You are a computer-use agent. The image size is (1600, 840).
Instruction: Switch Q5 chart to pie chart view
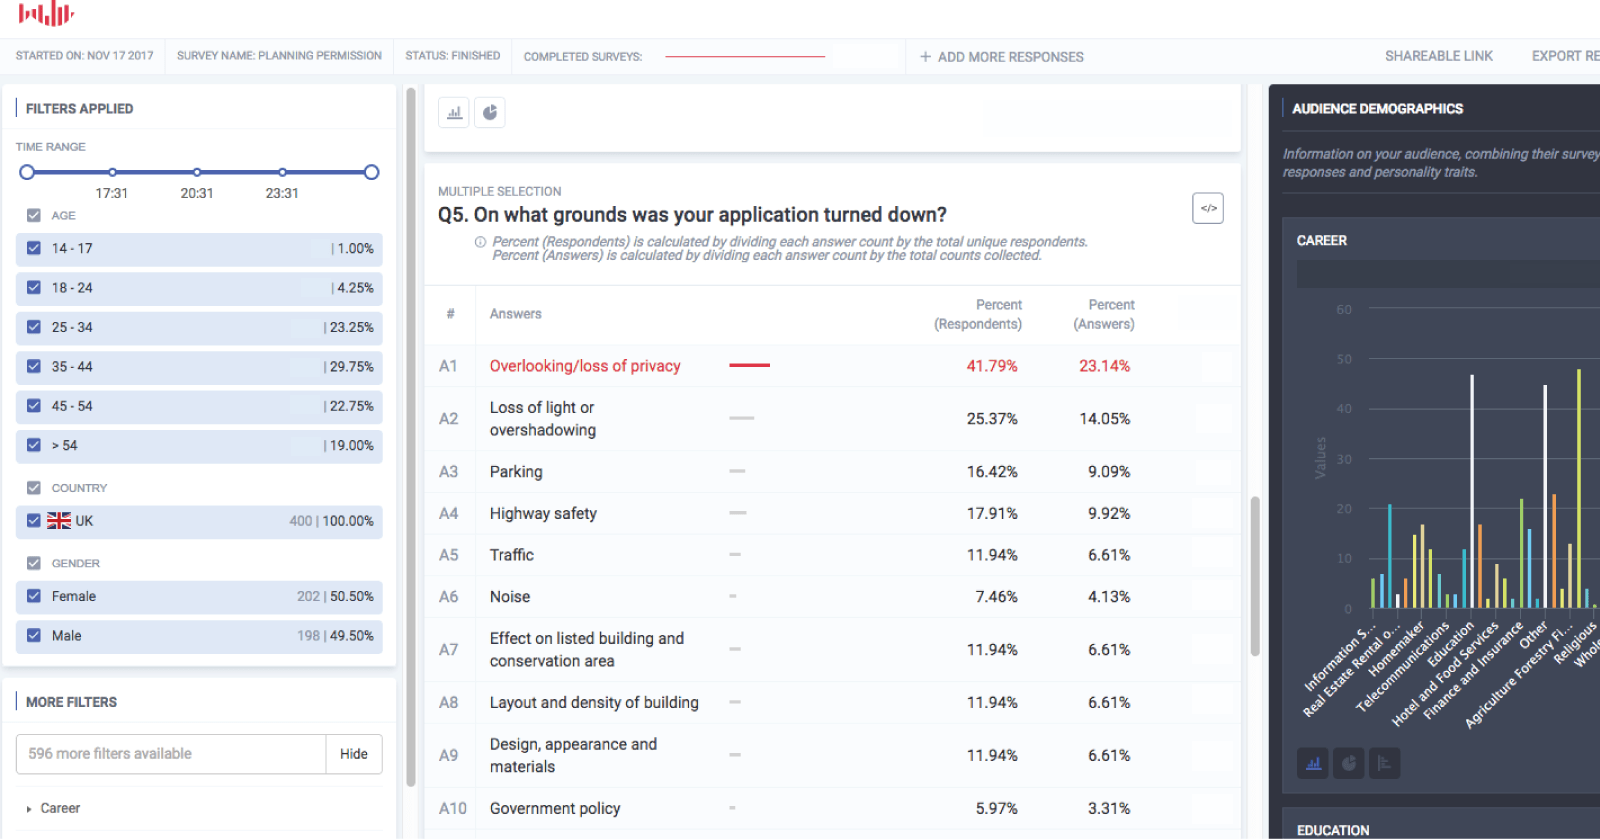click(490, 112)
